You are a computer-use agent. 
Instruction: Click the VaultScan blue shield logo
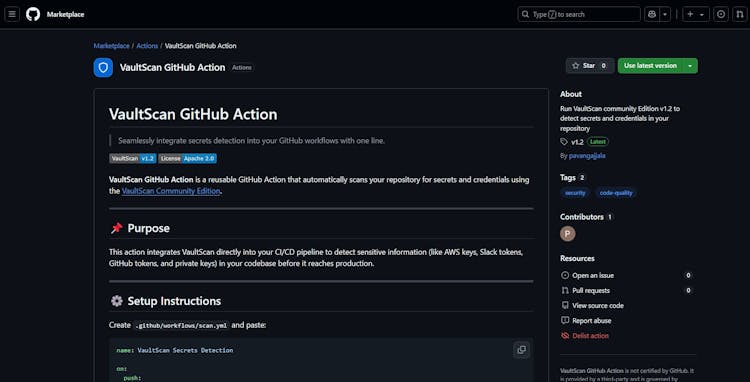(103, 67)
